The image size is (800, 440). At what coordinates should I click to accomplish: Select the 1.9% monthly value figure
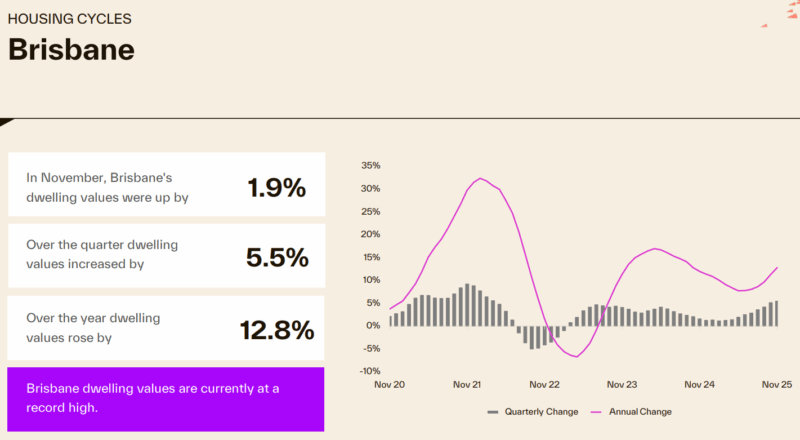pyautogui.click(x=276, y=186)
